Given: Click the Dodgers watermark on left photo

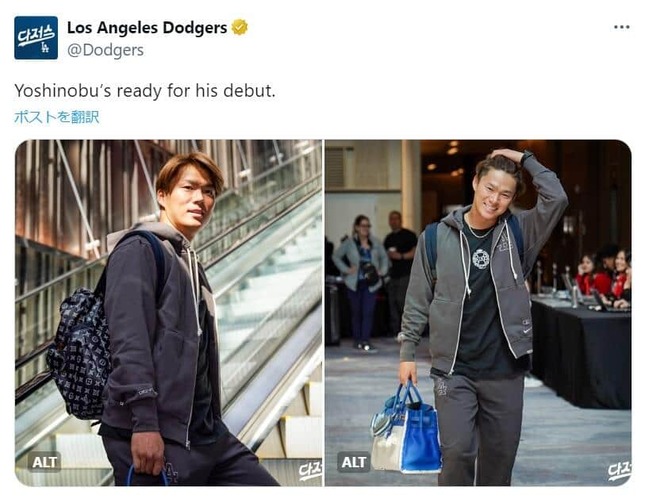Looking at the screenshot, I should tap(310, 471).
